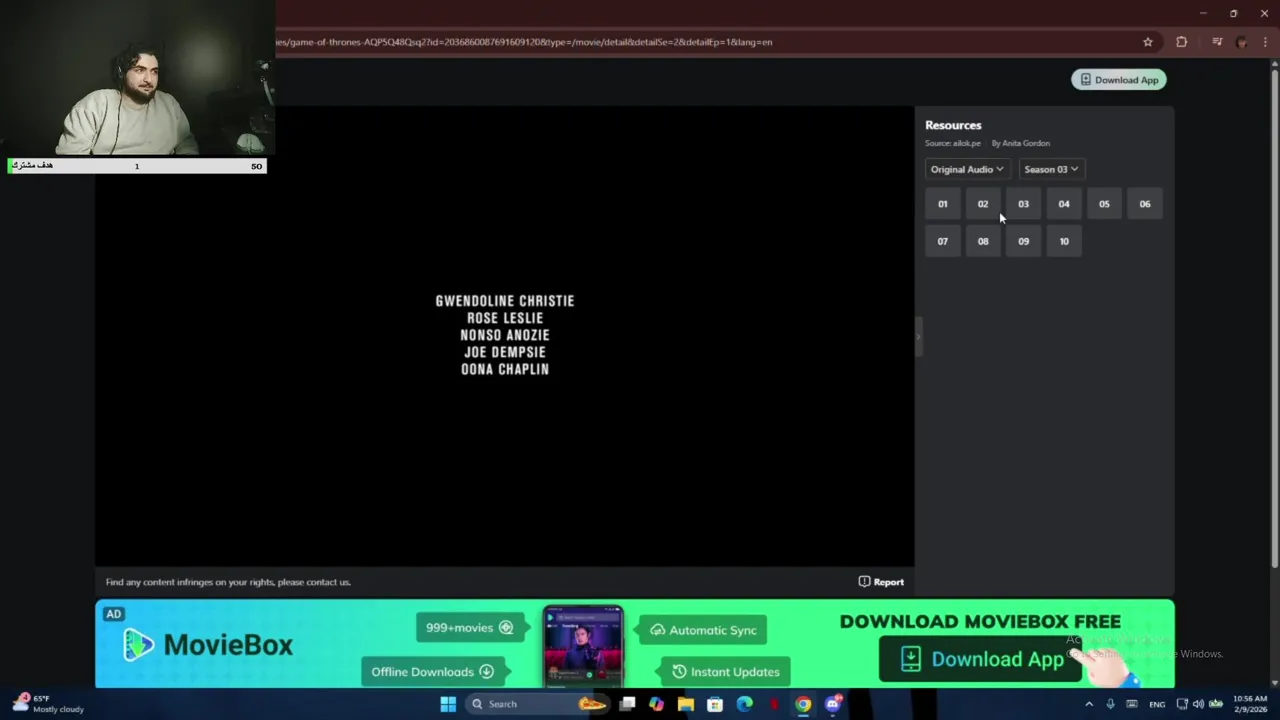Click the "Source: ailok.pe" text
The width and height of the screenshot is (1280, 720).
point(953,143)
